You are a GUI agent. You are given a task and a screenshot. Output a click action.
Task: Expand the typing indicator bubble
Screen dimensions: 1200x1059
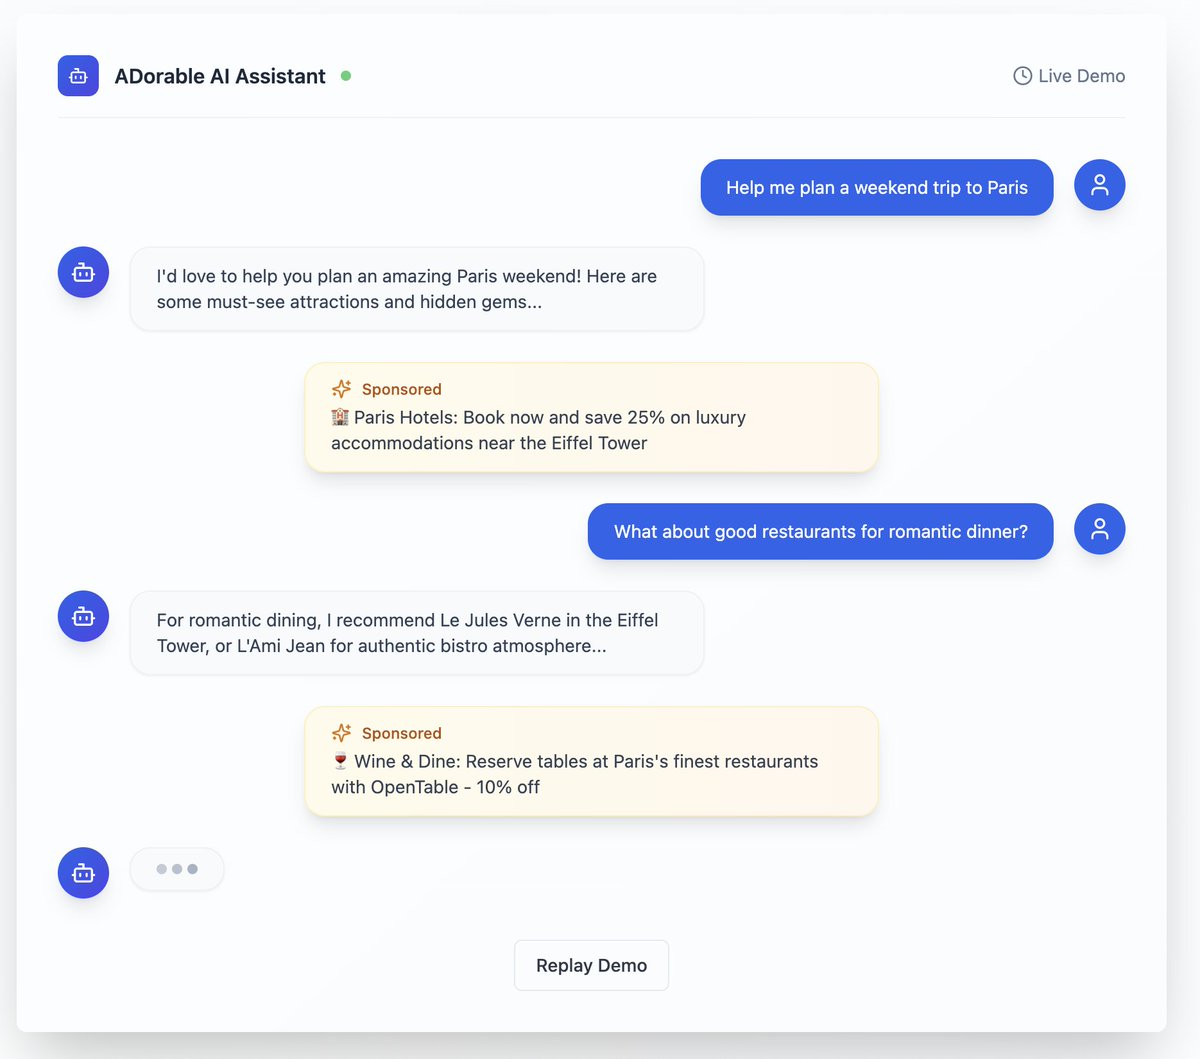tap(177, 869)
